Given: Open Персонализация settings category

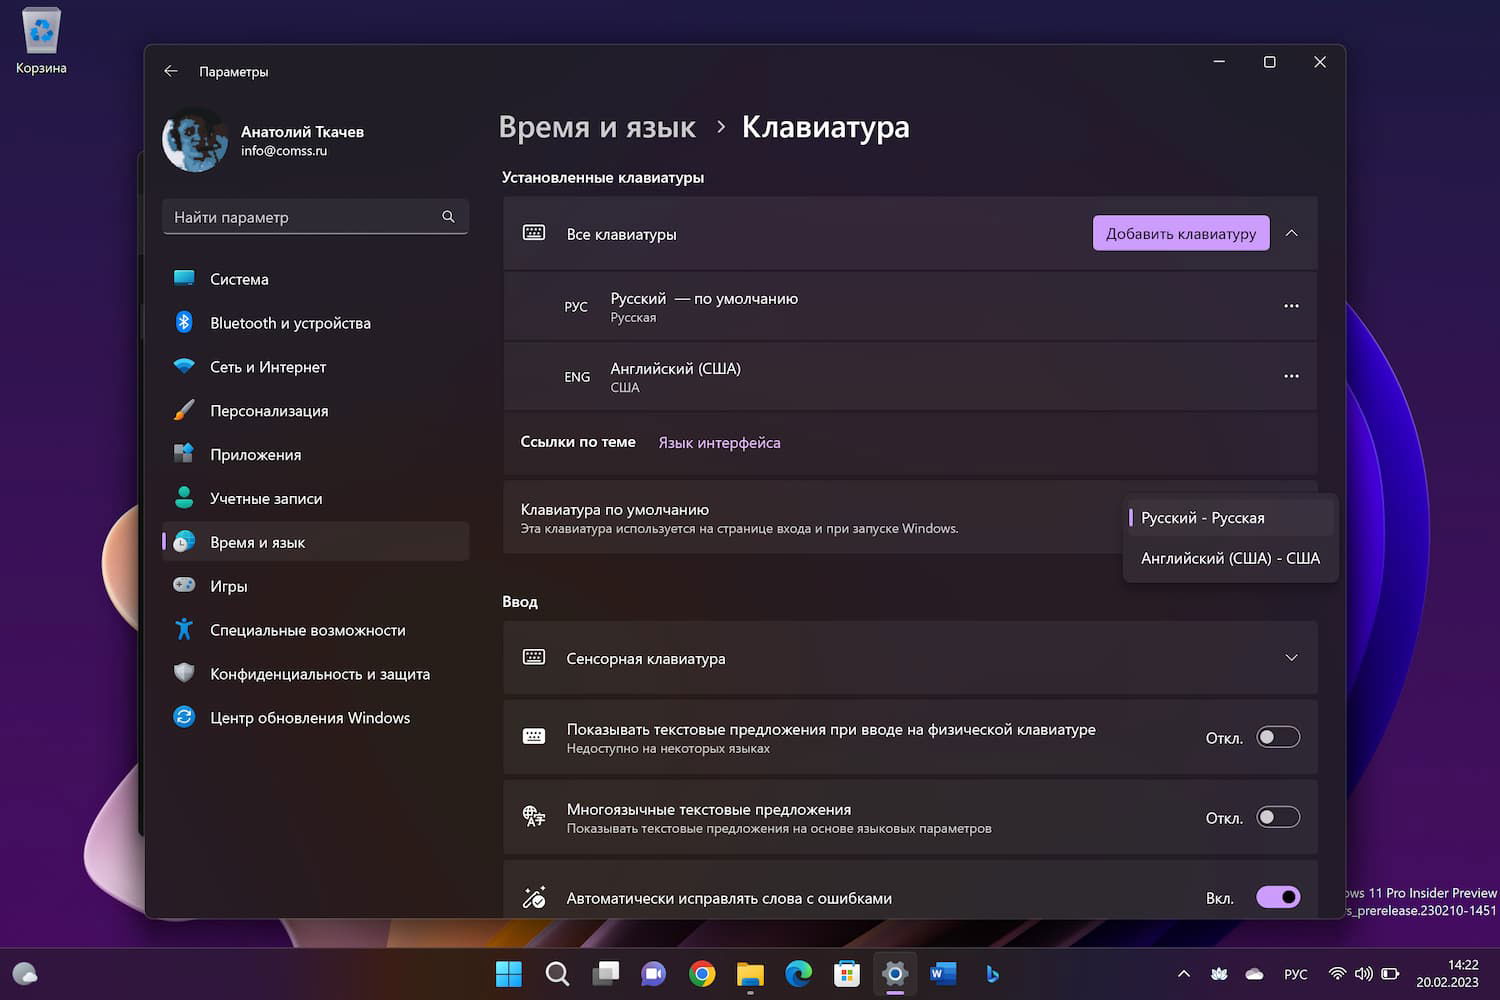Looking at the screenshot, I should 315,411.
